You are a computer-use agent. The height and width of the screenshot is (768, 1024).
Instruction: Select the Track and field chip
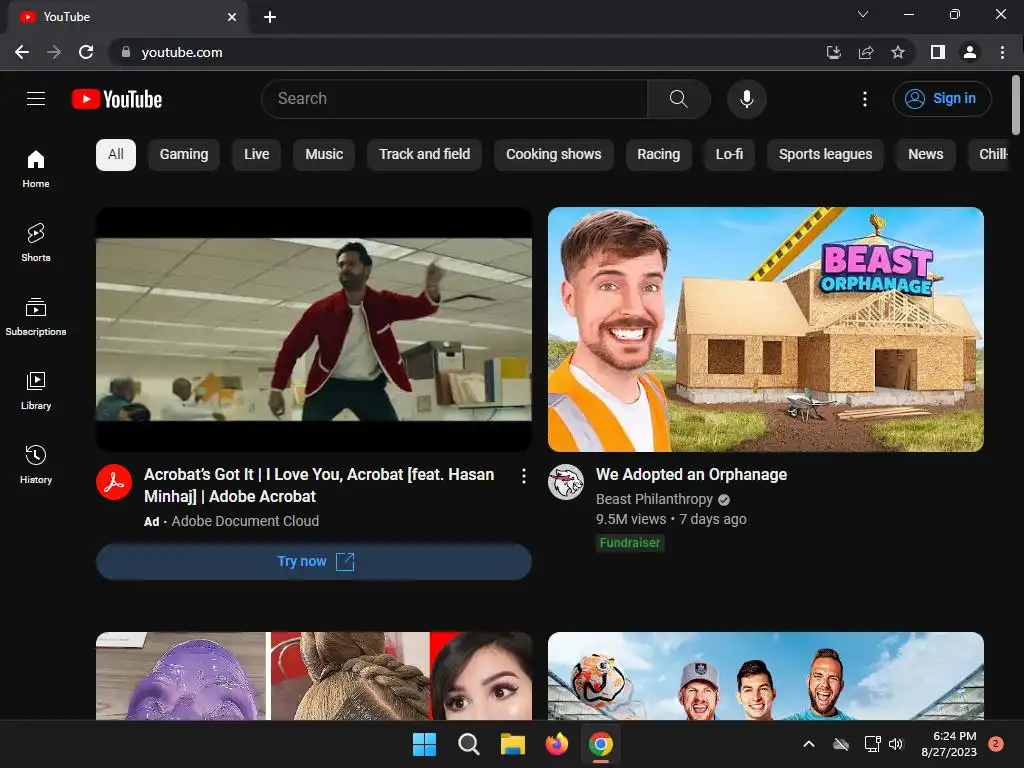424,155
